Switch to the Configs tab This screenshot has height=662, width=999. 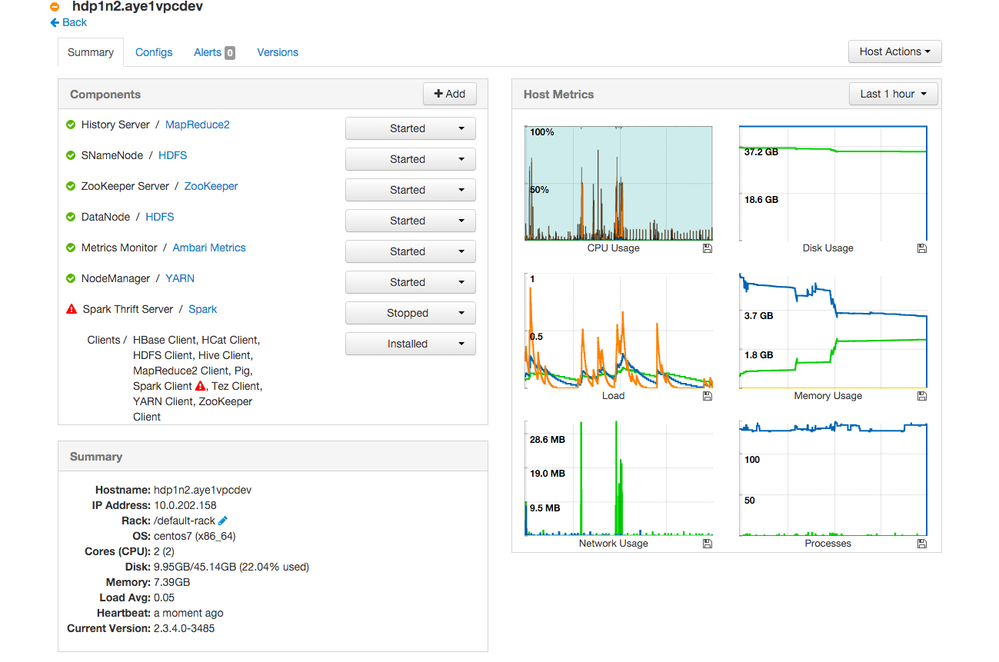coord(154,52)
